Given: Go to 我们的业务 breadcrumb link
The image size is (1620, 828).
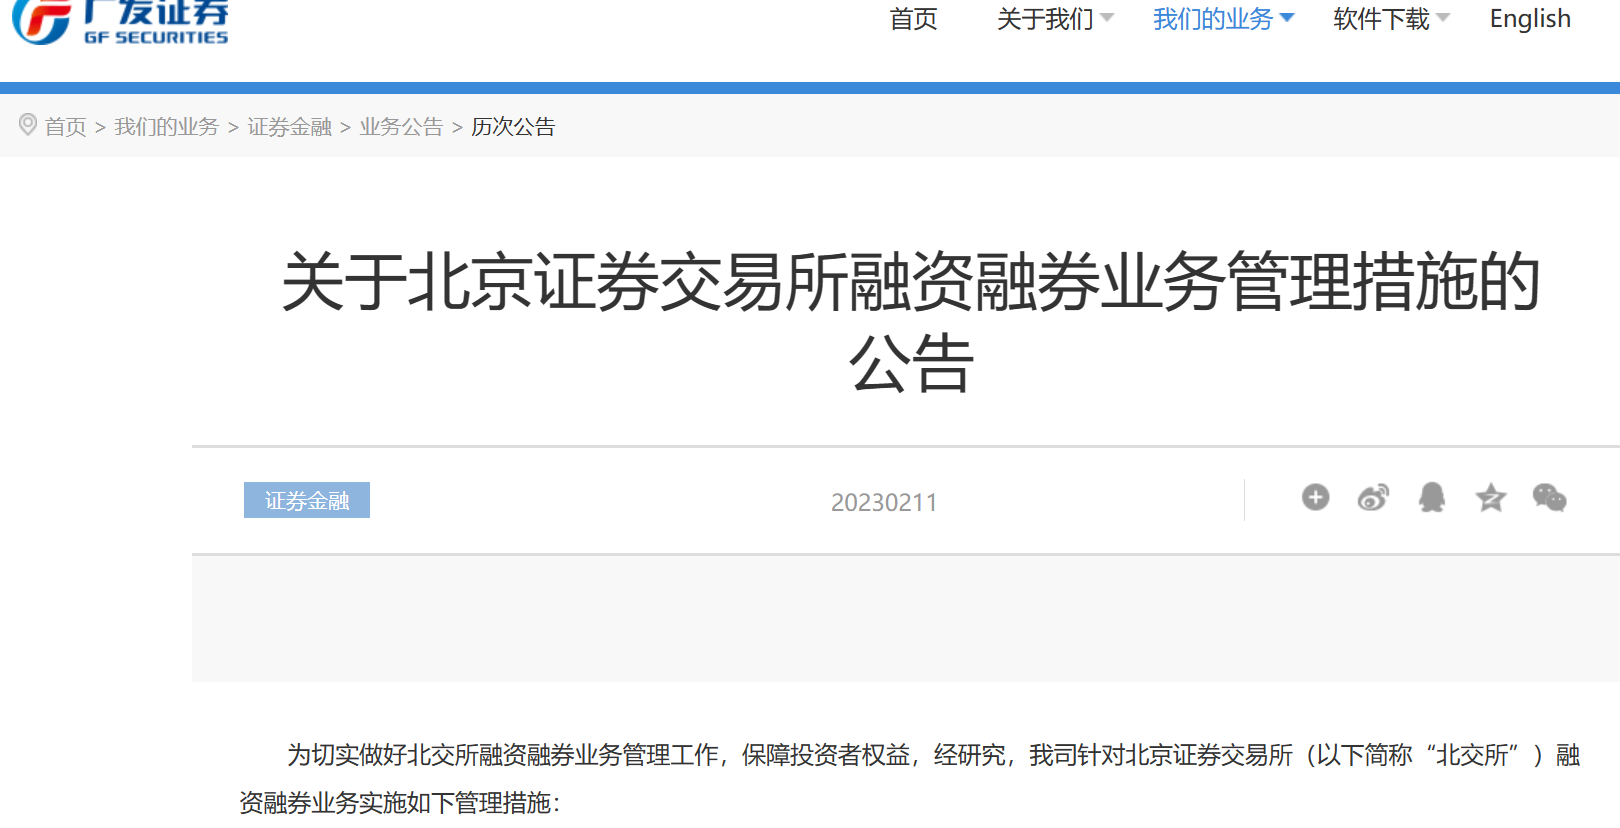Looking at the screenshot, I should click(x=166, y=127).
